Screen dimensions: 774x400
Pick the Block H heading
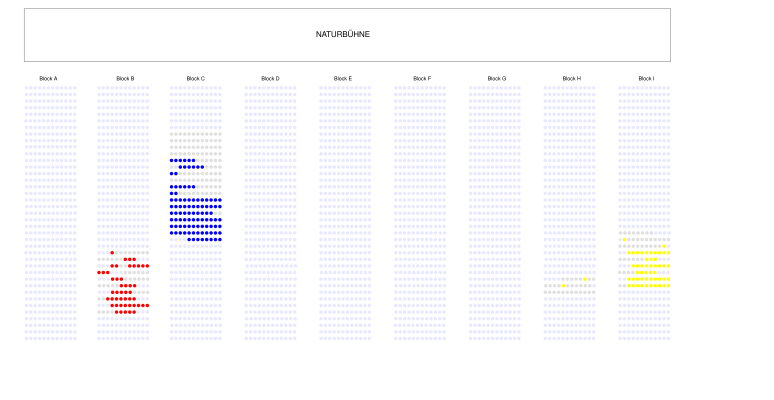click(571, 78)
